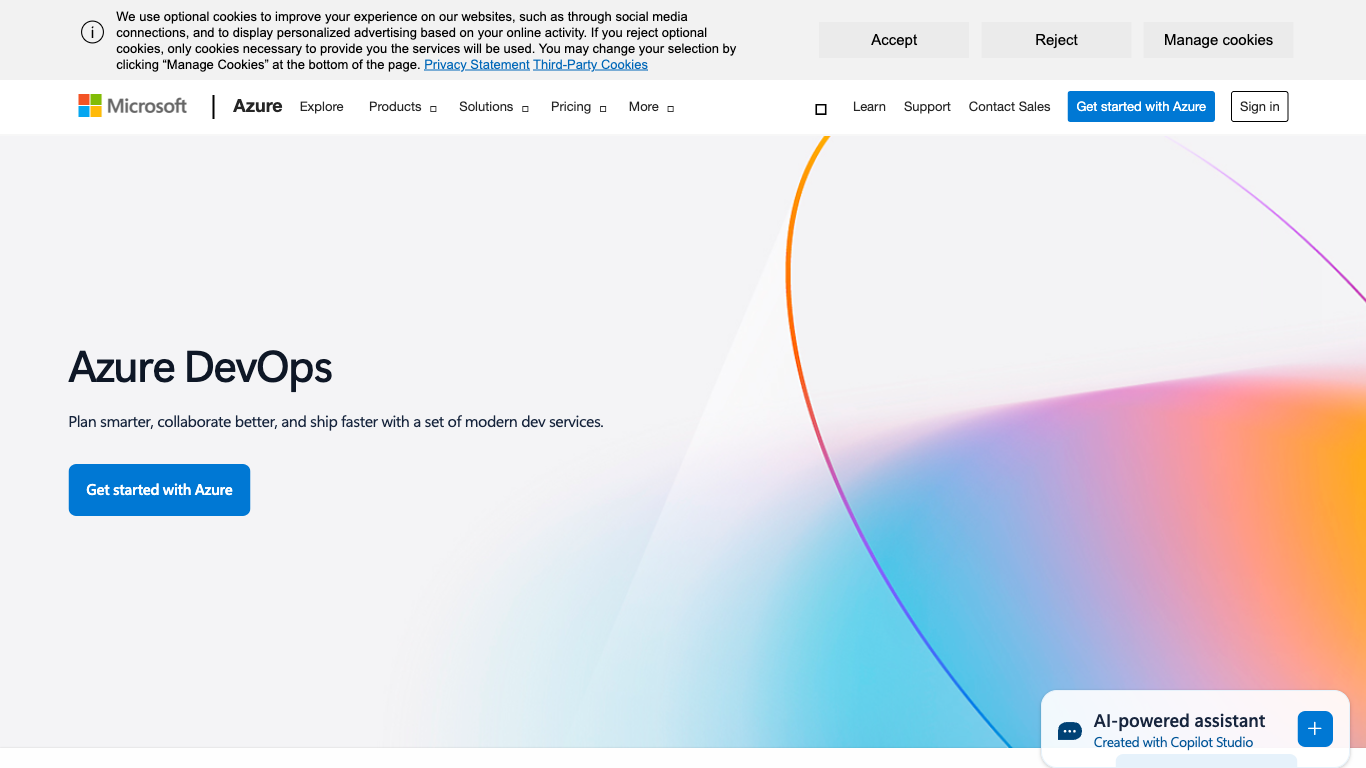Go to Azure home link
The height and width of the screenshot is (768, 1366).
pos(257,106)
